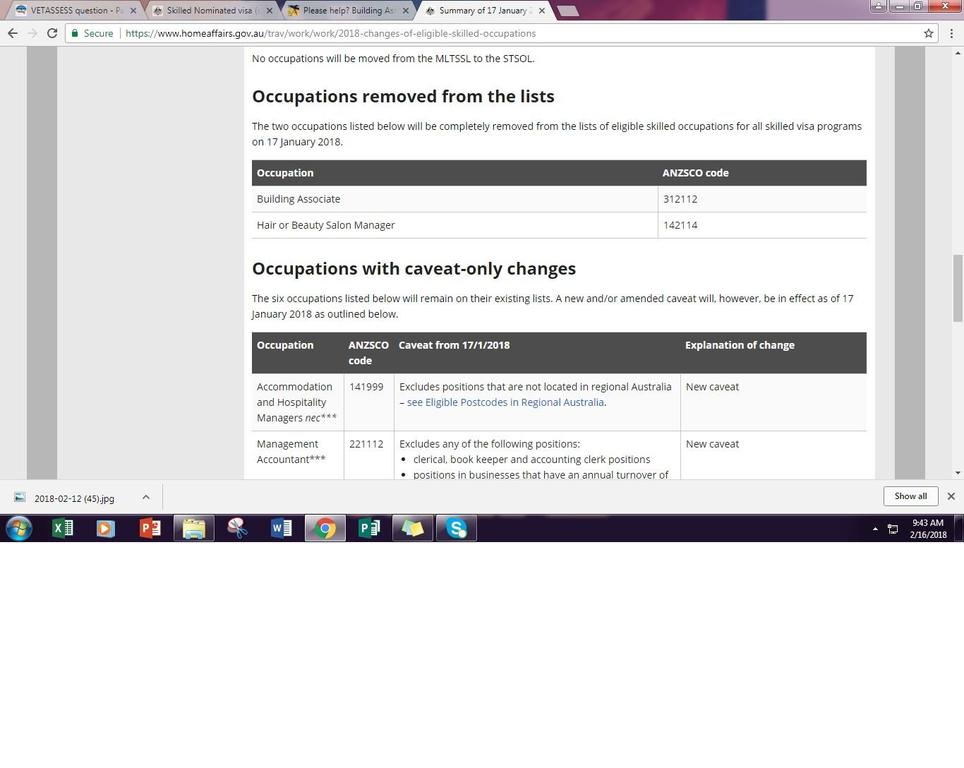Viewport: 964px width, 768px height.
Task: Switch to the Skilled Nominated visa tab
Action: click(x=210, y=10)
